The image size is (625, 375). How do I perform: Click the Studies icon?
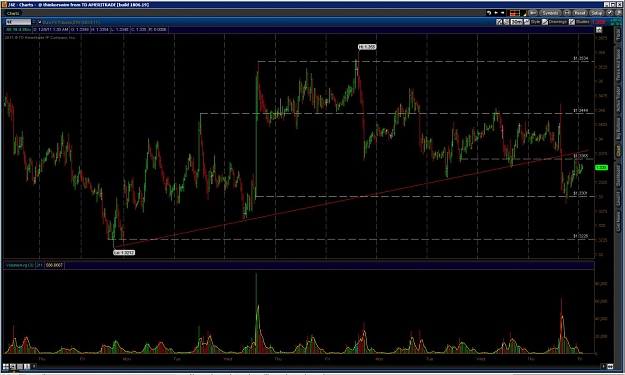[572, 22]
